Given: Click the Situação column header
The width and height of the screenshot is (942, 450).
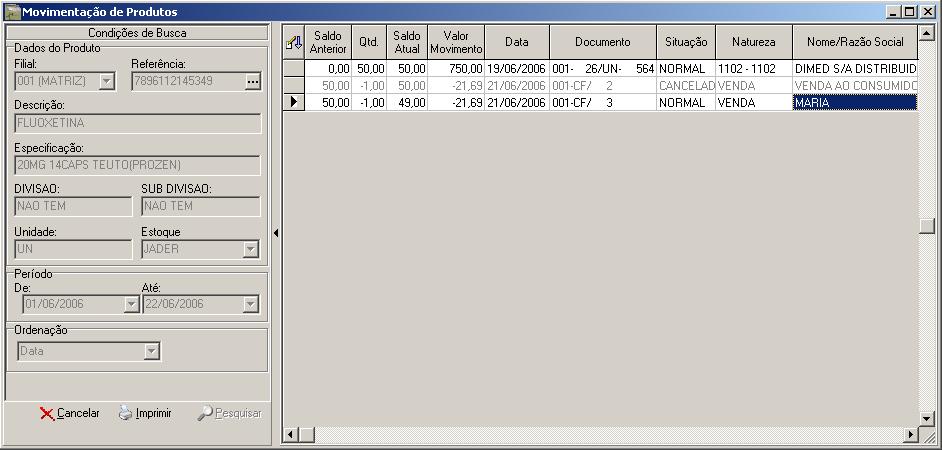Looking at the screenshot, I should 685,42.
